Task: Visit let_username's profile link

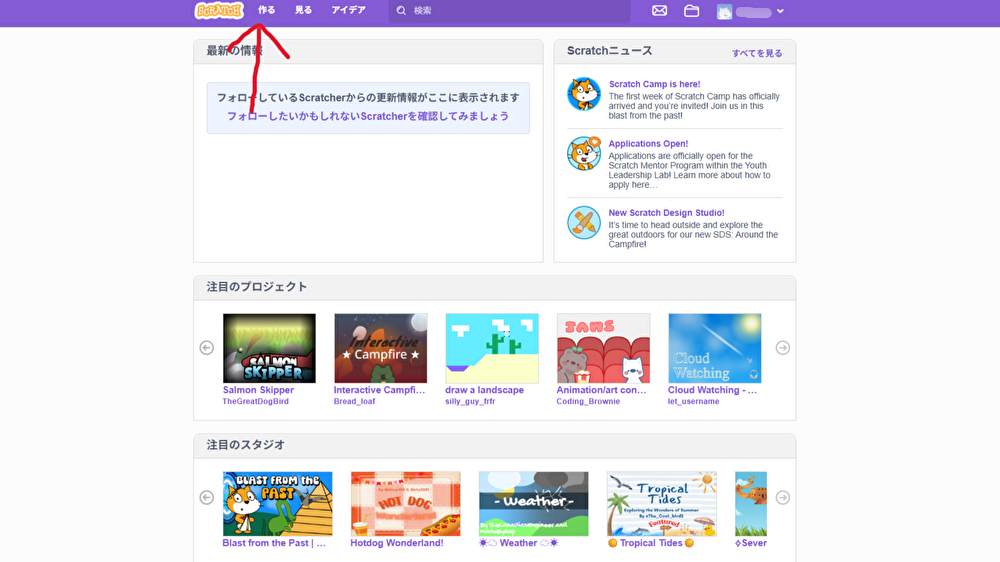Action: pyautogui.click(x=693, y=401)
